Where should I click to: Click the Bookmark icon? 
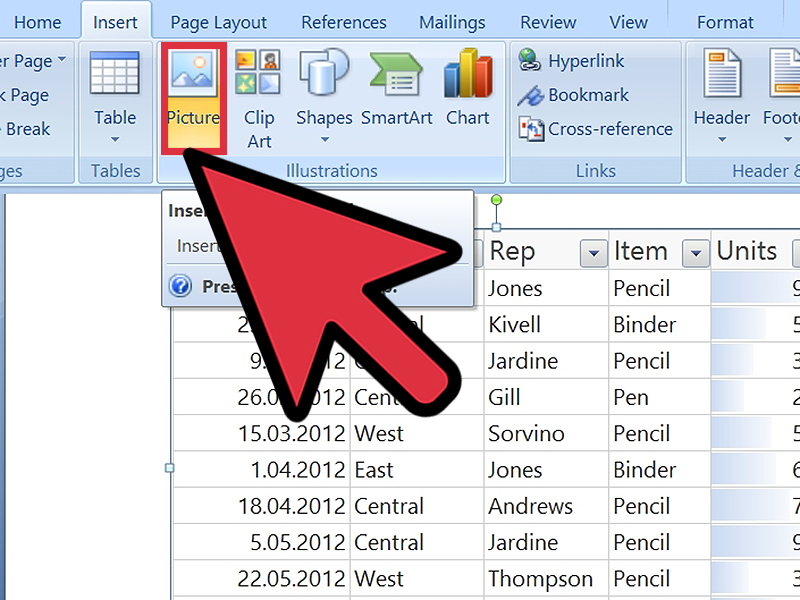click(531, 95)
